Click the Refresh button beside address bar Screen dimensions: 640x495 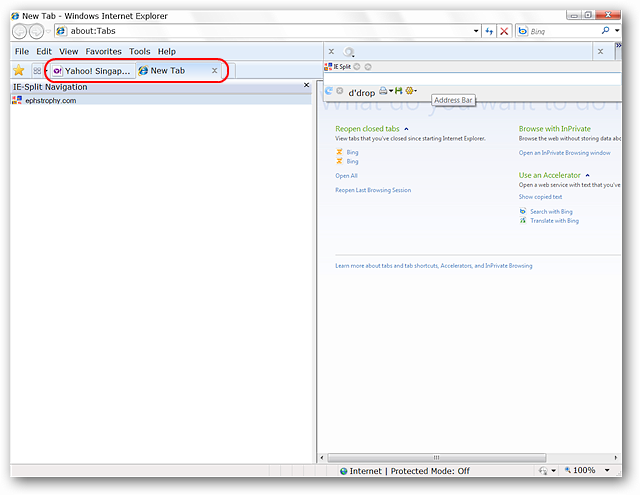[x=489, y=31]
